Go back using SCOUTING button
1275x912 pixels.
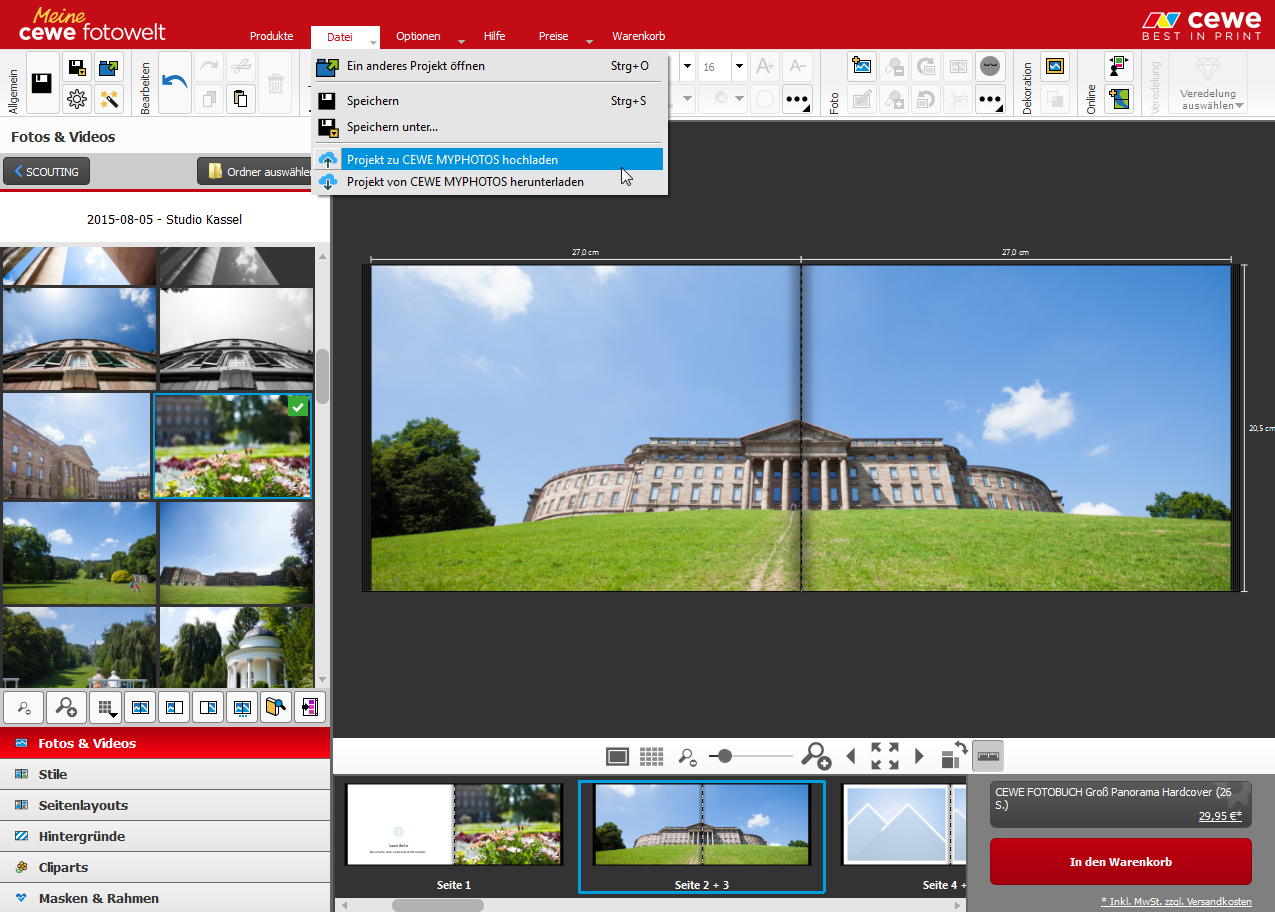(x=47, y=172)
